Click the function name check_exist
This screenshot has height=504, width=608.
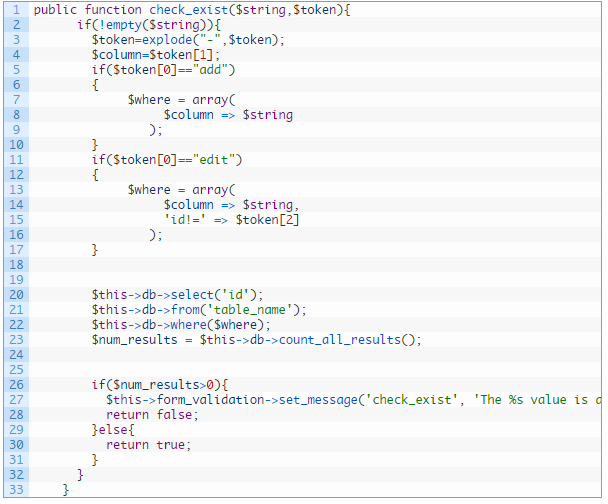click(188, 10)
